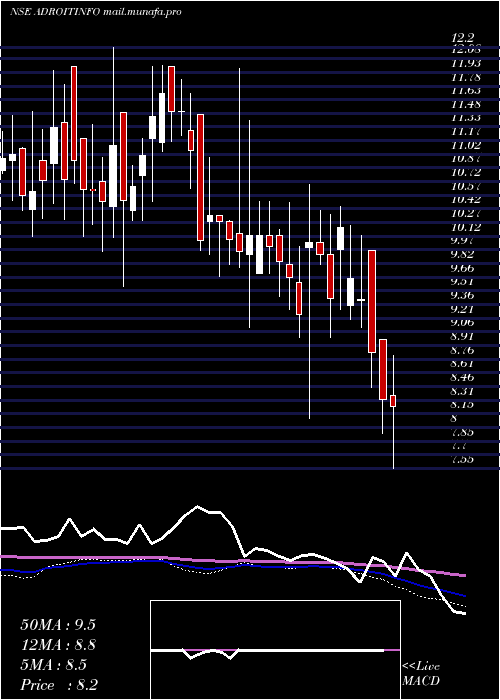Select the 11.78 price axis label
The image size is (500, 700).
click(466, 77)
